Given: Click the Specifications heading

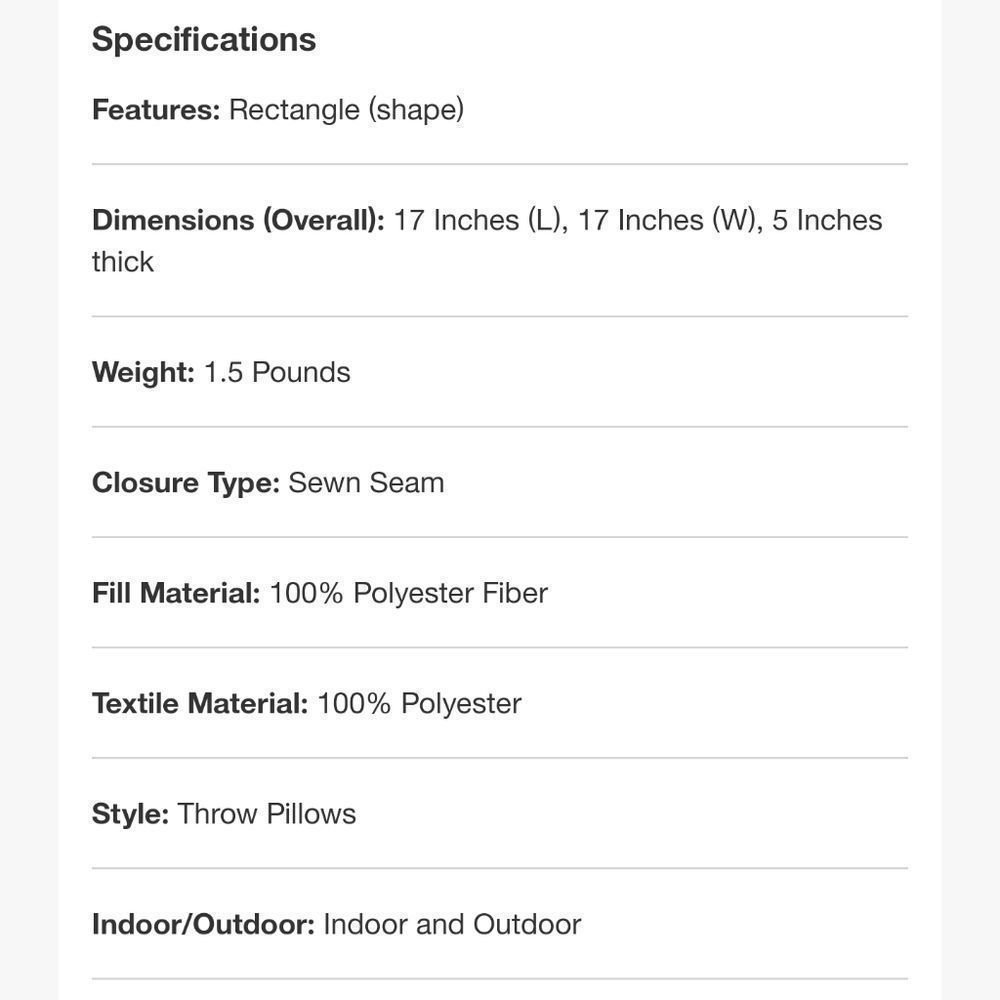Looking at the screenshot, I should [203, 40].
